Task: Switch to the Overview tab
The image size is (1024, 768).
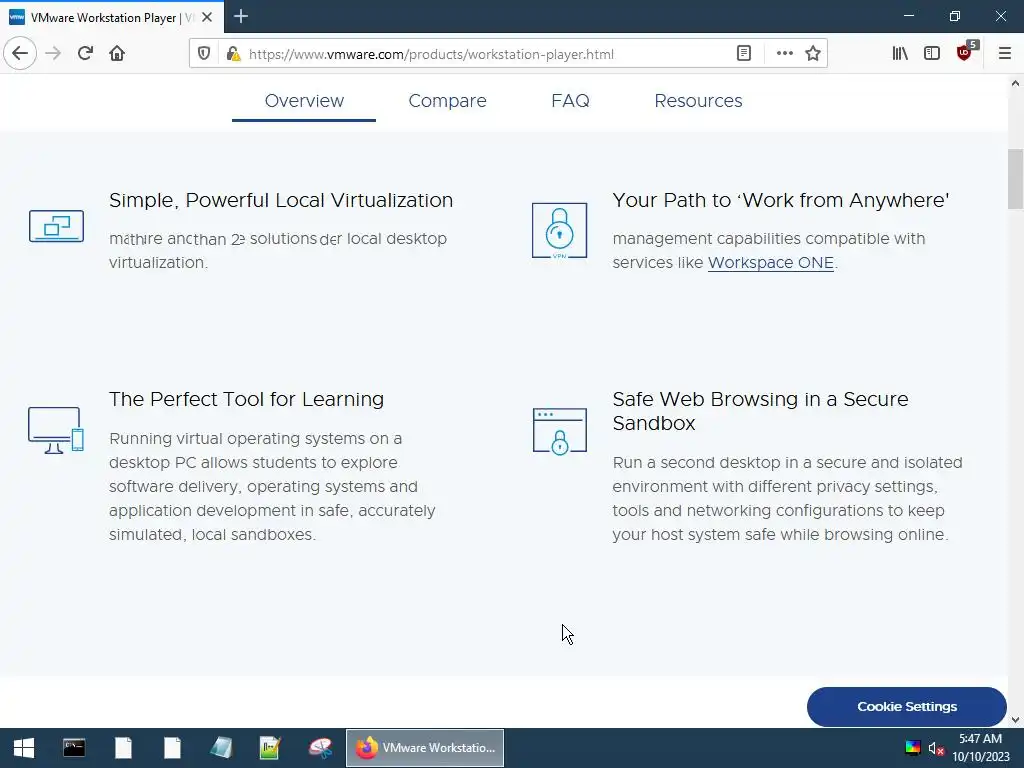Action: [304, 101]
